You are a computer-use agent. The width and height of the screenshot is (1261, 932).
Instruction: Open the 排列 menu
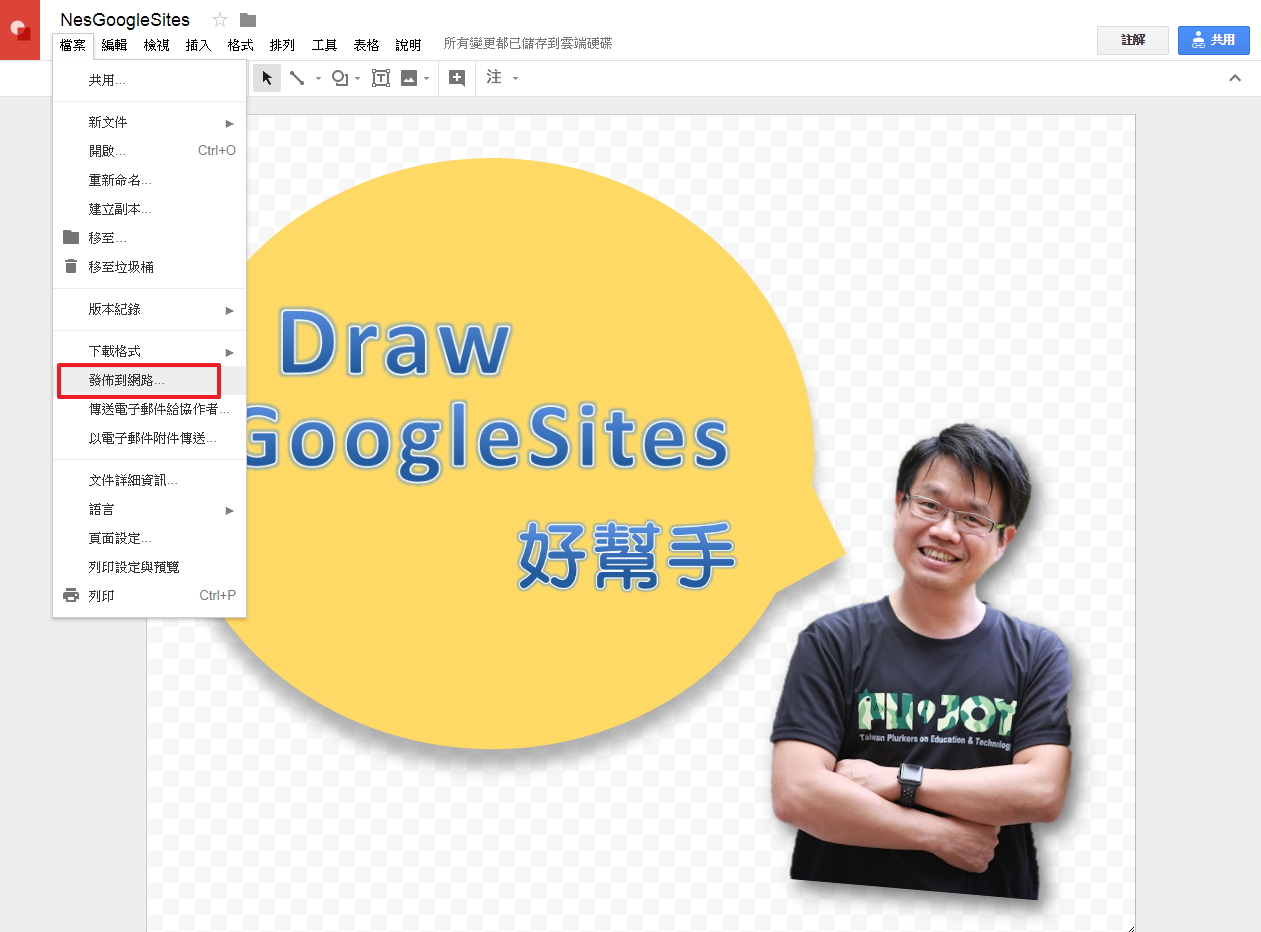(283, 45)
